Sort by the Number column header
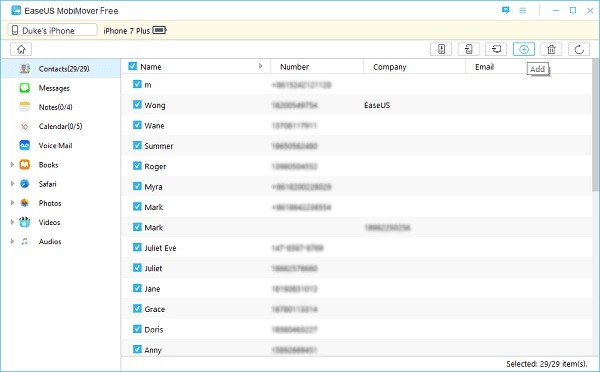The height and width of the screenshot is (372, 600). pos(294,67)
